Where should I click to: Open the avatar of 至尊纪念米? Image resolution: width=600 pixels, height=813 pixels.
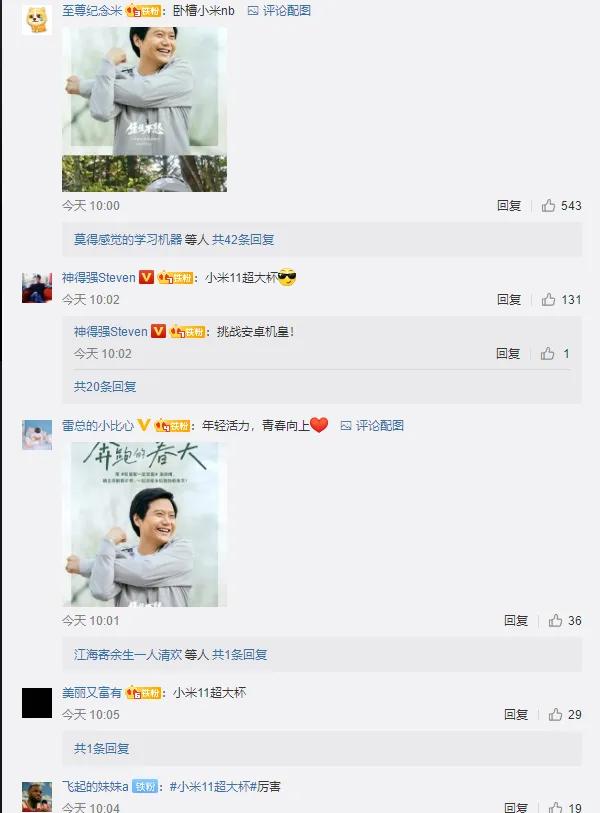37,20
